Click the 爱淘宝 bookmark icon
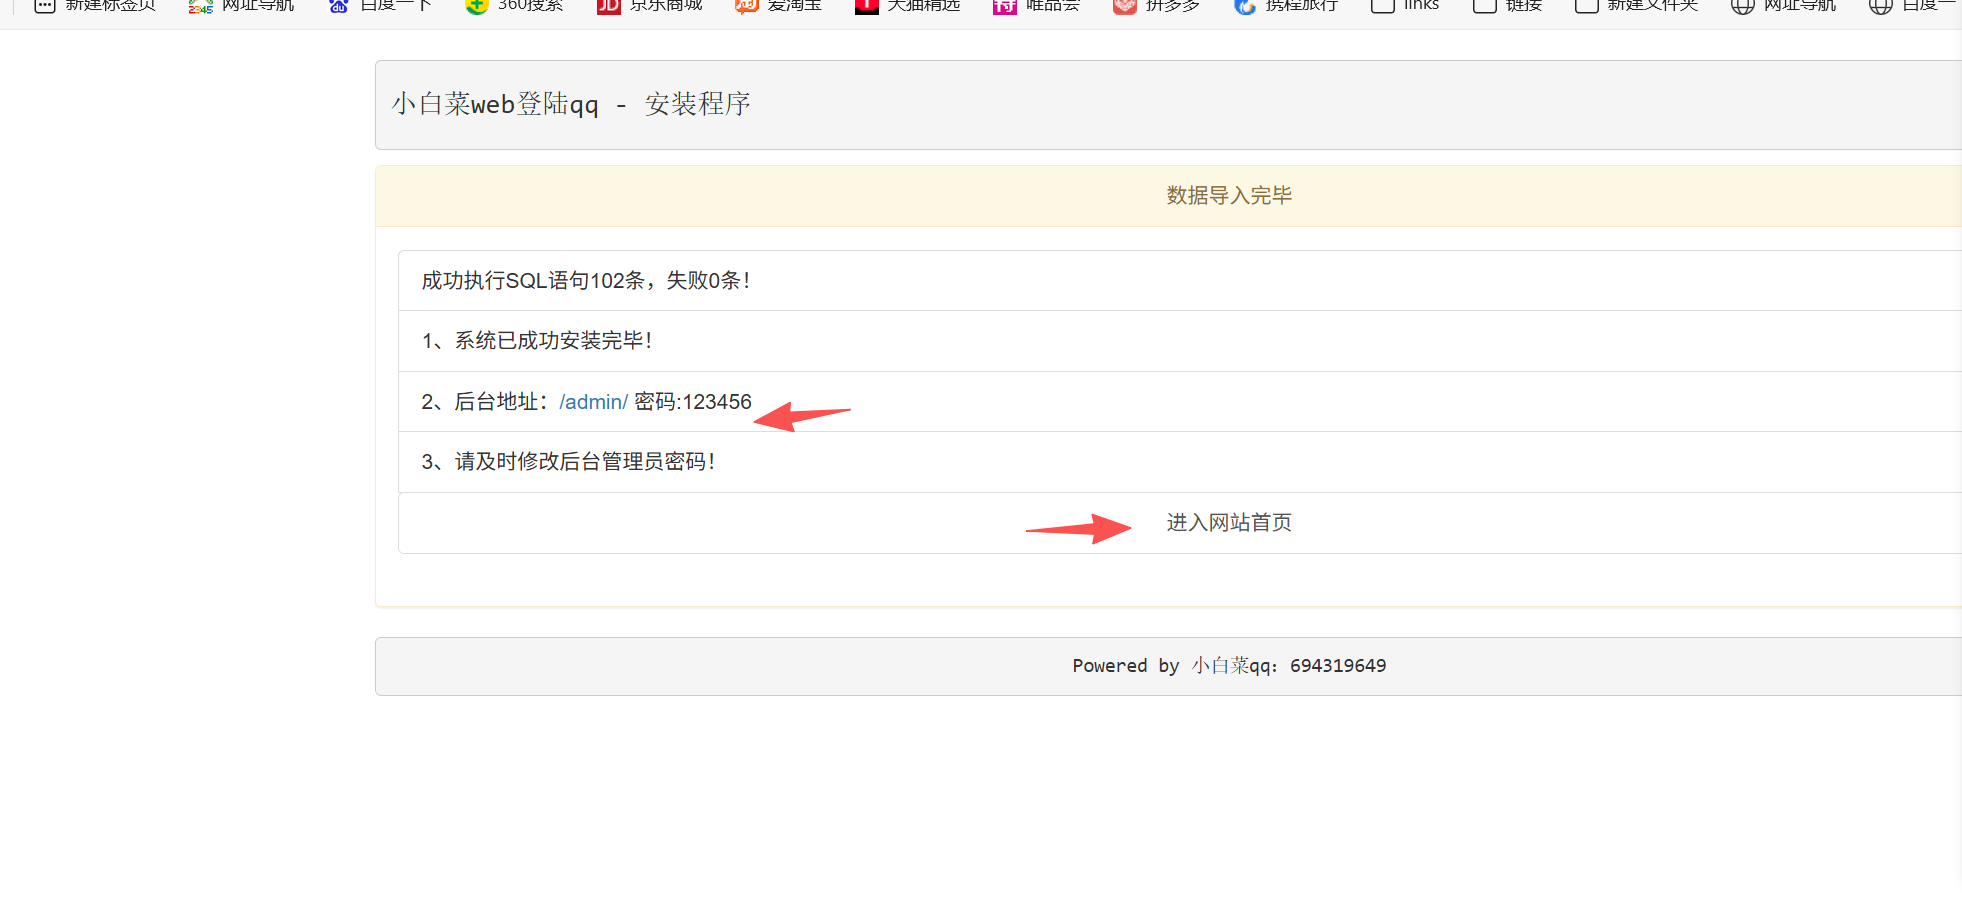Viewport: 1962px width, 909px height. tap(746, 6)
